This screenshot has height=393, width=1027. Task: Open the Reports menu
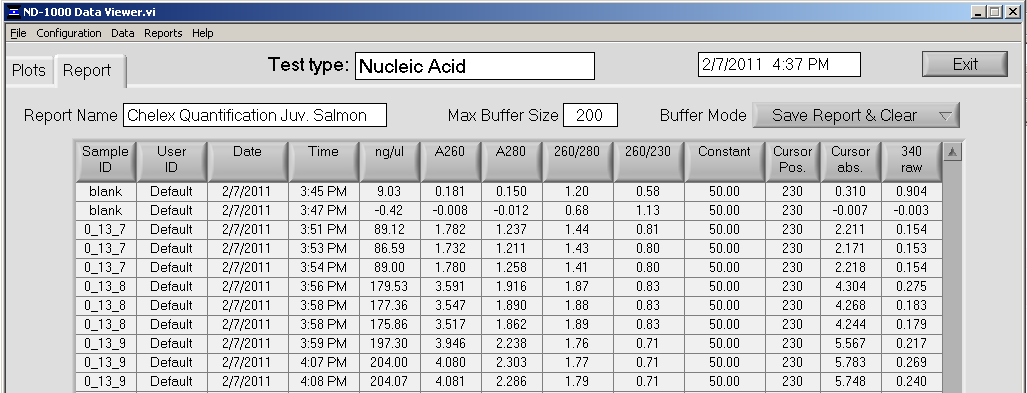[x=163, y=33]
